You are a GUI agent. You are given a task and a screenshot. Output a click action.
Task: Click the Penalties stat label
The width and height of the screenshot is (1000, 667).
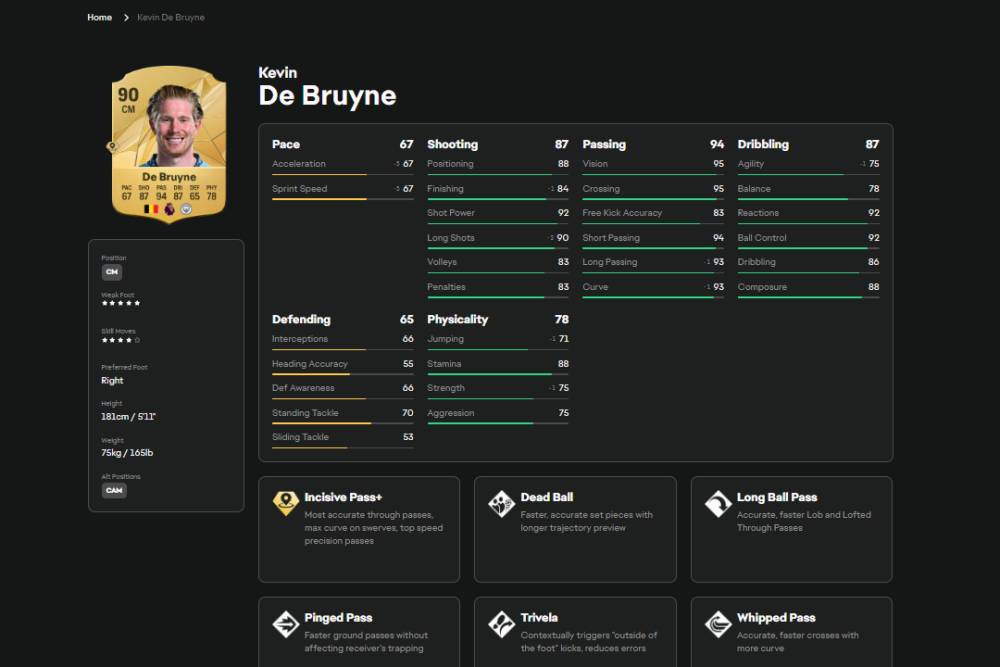tap(446, 287)
